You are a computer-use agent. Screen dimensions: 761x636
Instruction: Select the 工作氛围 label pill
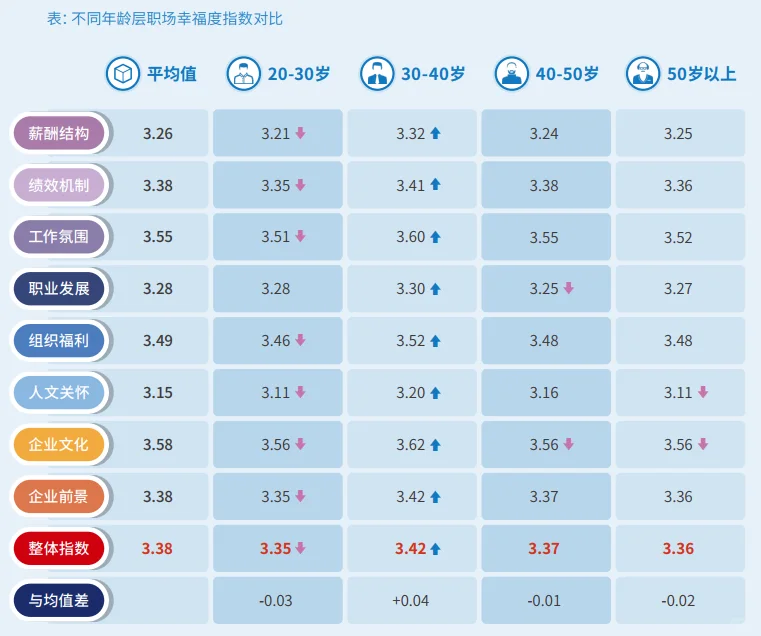tap(59, 237)
